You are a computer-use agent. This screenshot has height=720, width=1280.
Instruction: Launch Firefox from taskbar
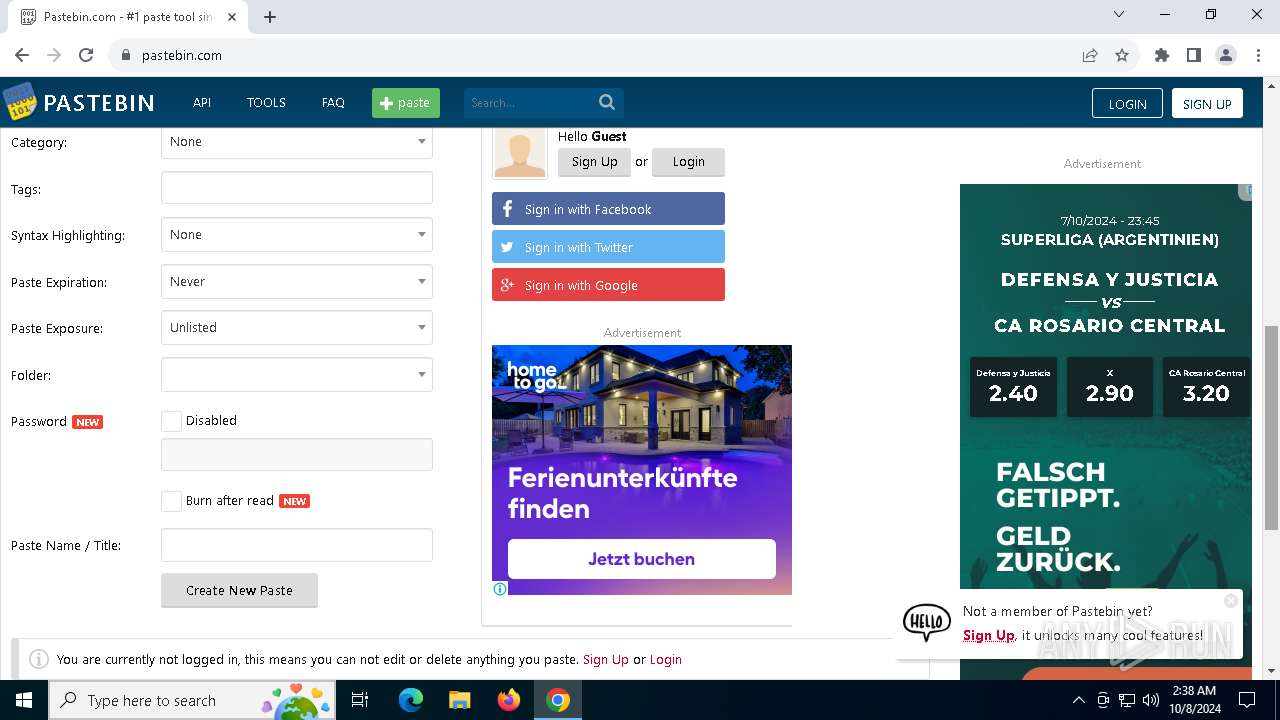pyautogui.click(x=509, y=700)
